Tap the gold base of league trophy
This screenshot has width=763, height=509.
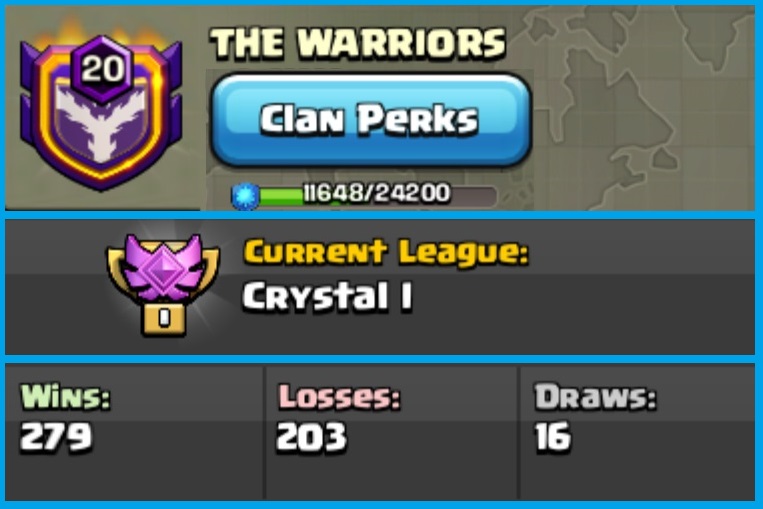[x=164, y=319]
